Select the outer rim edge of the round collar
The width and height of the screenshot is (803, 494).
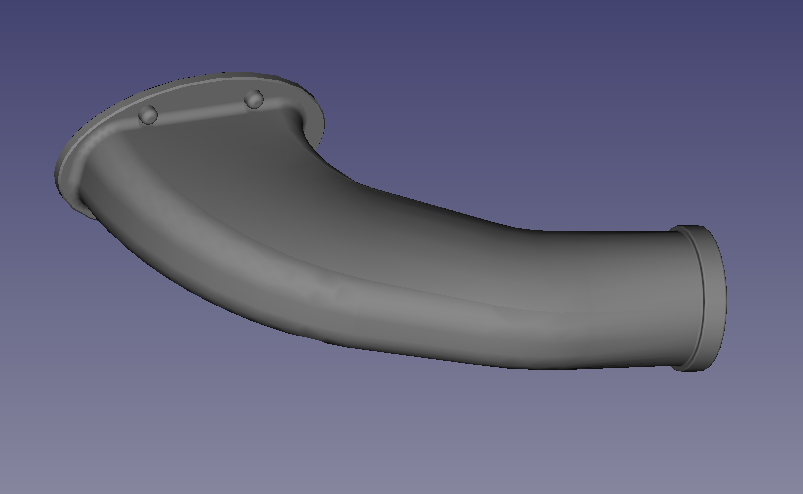719,300
